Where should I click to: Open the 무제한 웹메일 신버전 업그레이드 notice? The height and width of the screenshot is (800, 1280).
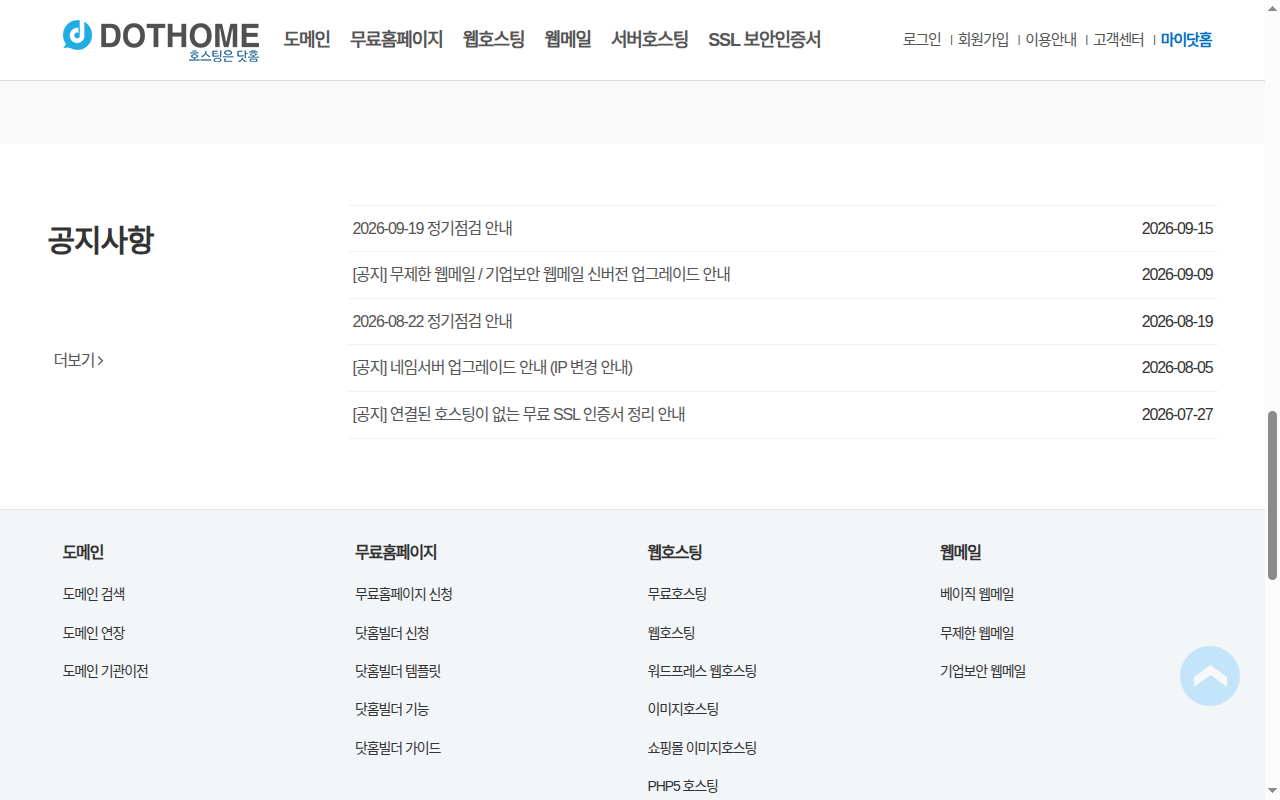point(541,274)
